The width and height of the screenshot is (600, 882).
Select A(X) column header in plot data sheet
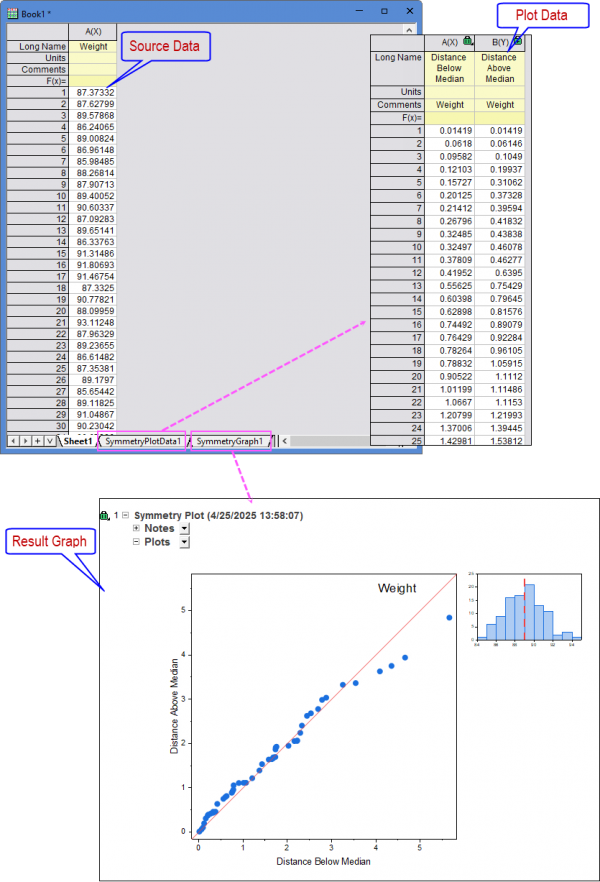(x=449, y=42)
